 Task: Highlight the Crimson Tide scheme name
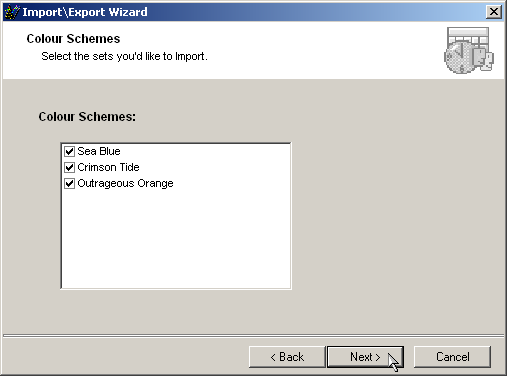click(x=108, y=167)
